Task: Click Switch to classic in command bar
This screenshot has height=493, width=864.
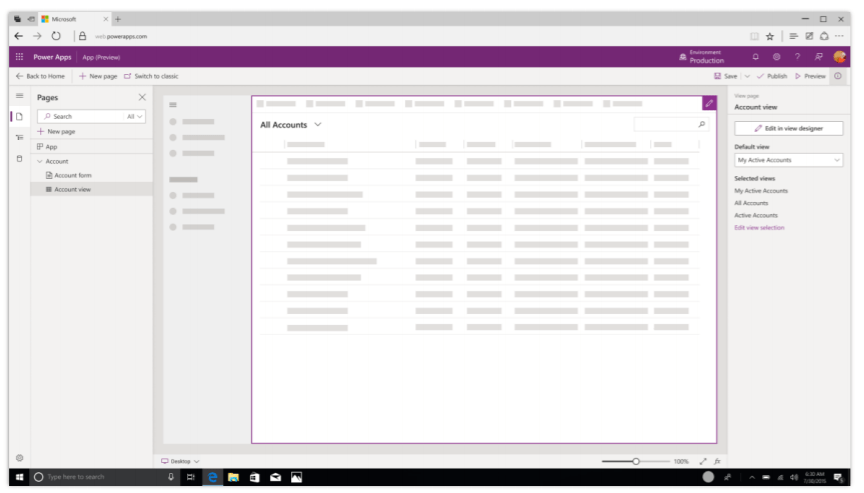Action: click(x=151, y=76)
